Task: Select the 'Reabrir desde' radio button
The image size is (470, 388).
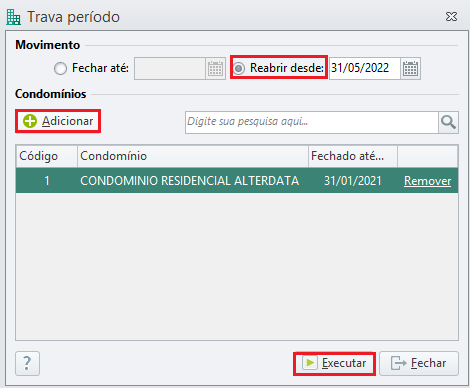Action: point(239,68)
